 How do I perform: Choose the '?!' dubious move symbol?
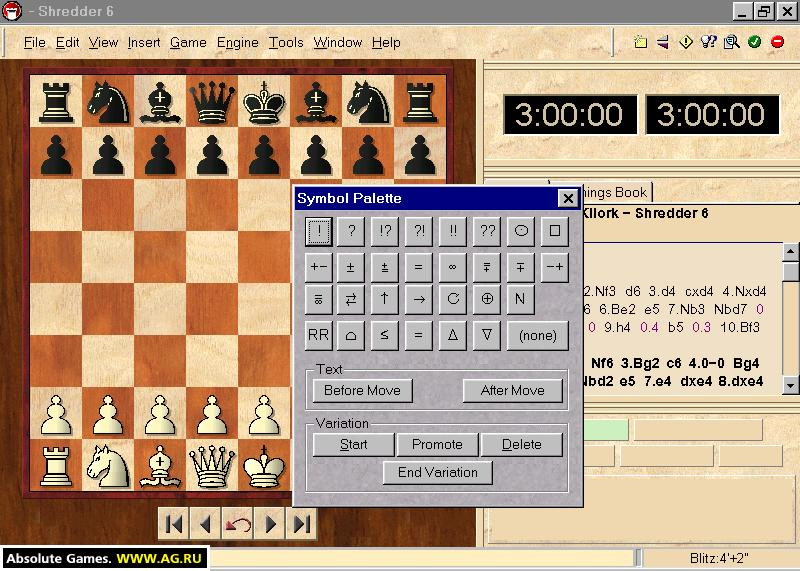pos(419,231)
